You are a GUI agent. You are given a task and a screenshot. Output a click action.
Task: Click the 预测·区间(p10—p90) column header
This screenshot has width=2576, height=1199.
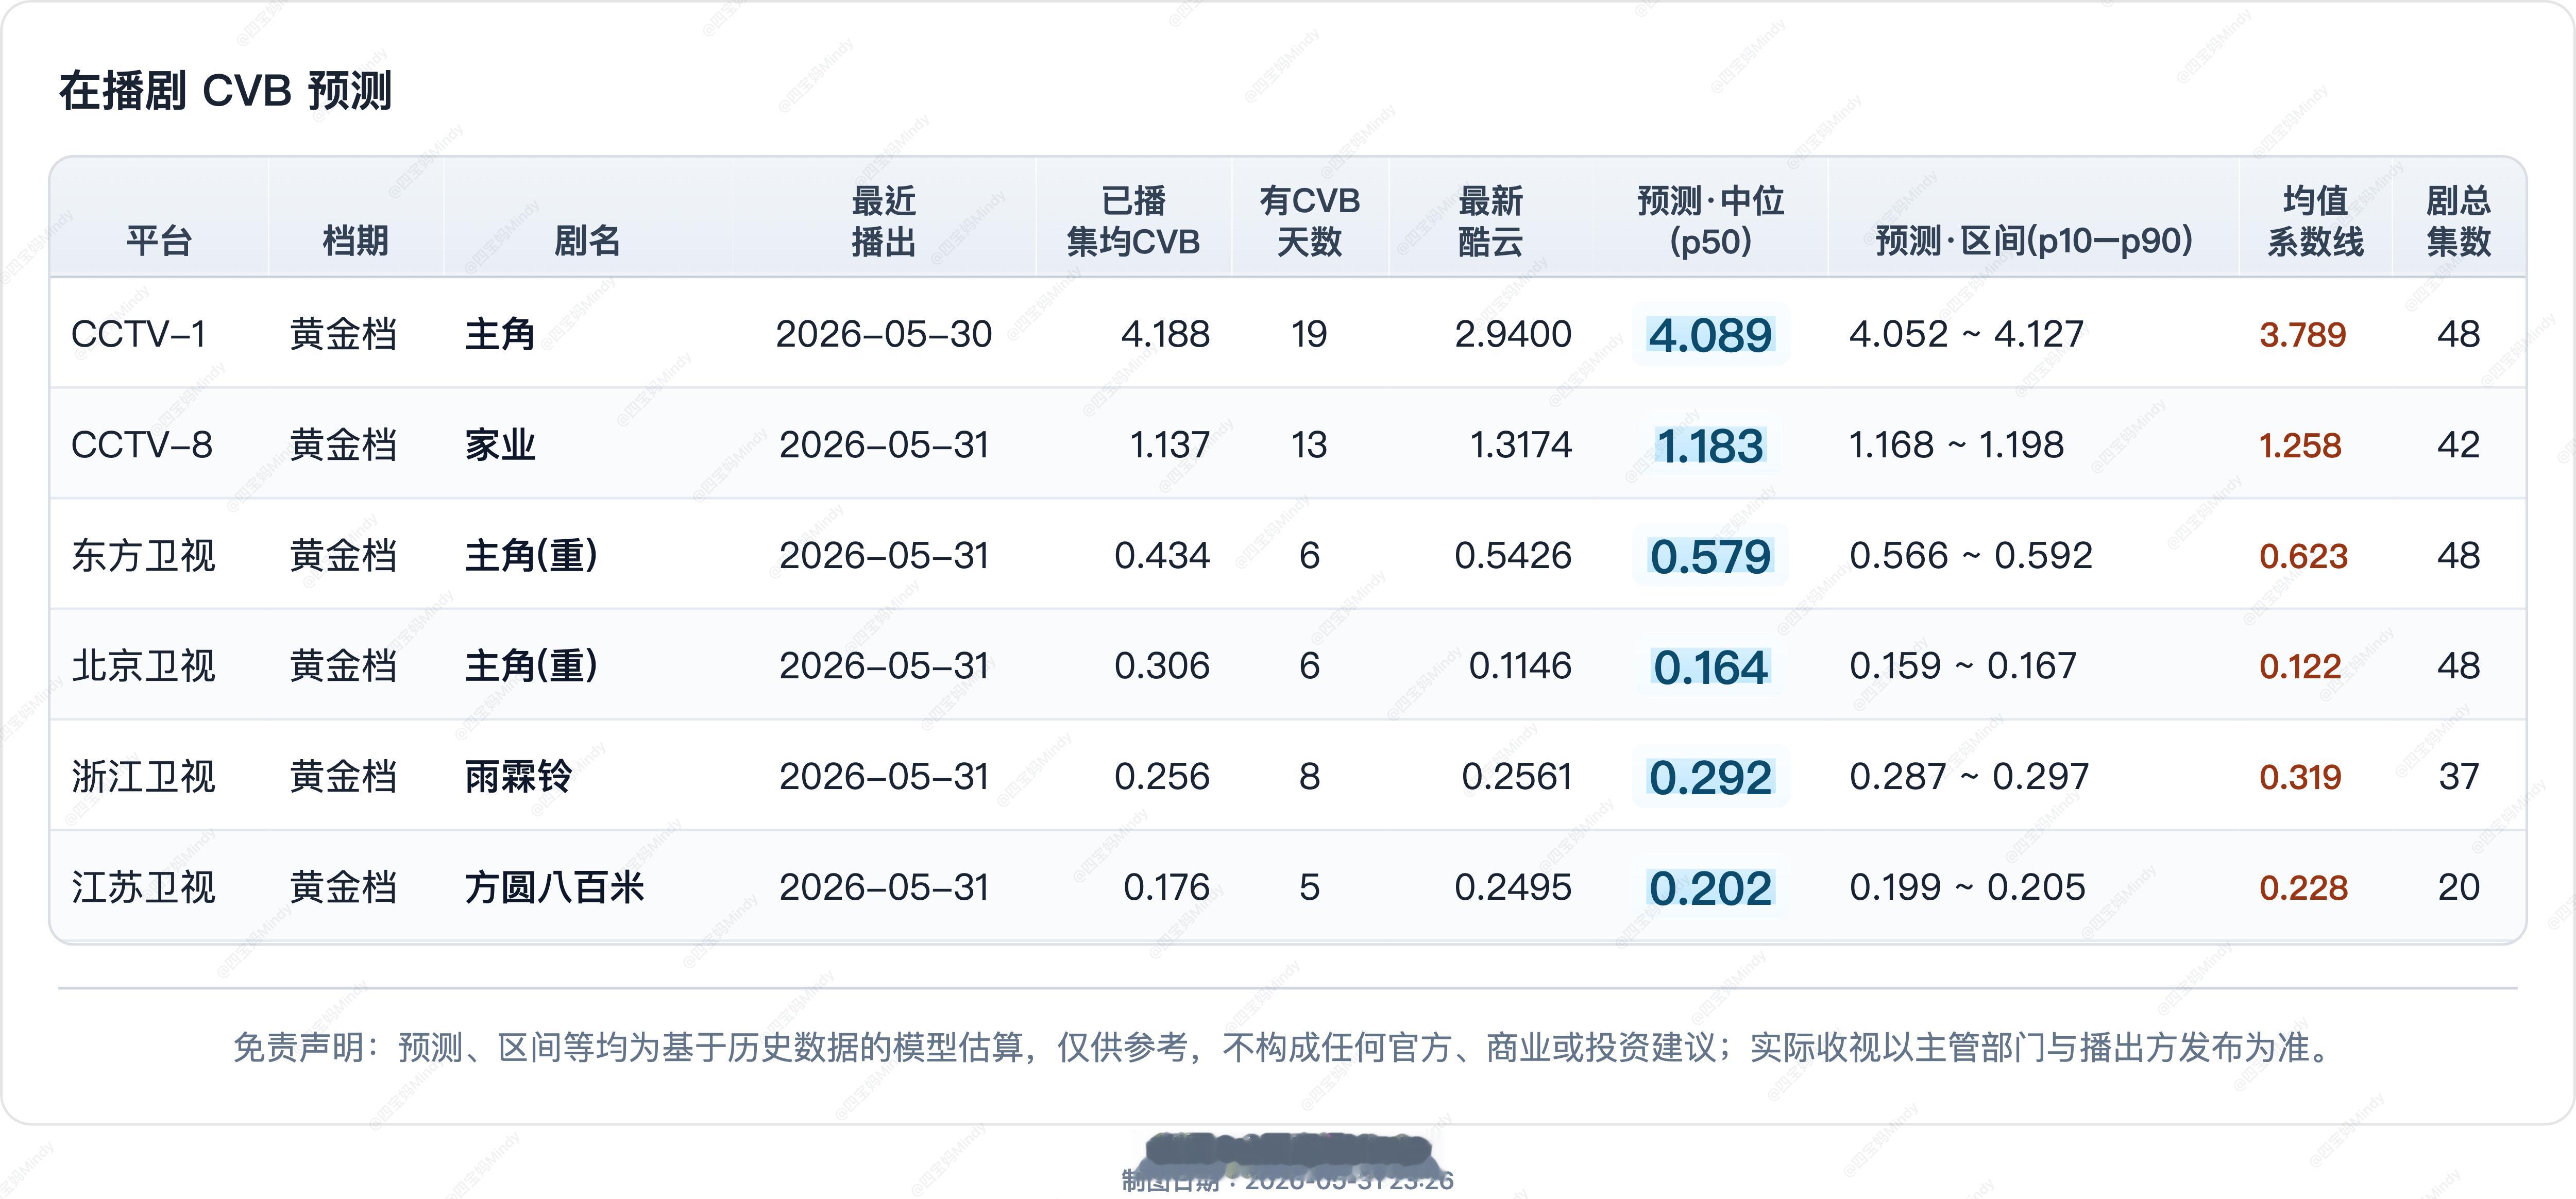(x=2033, y=241)
